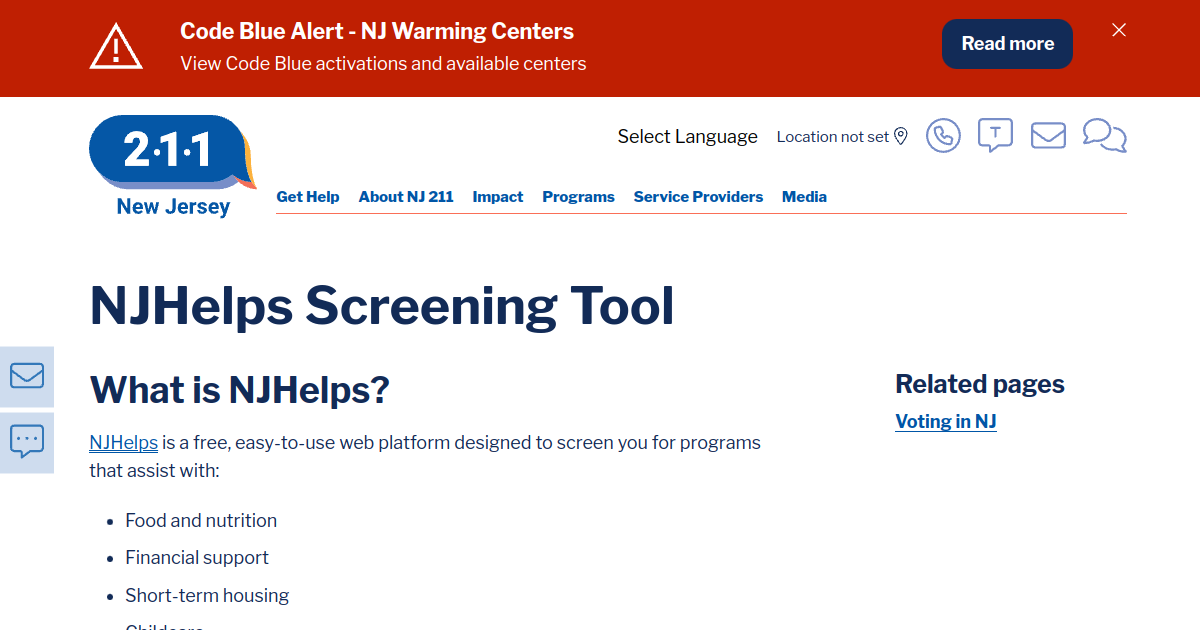Open the Programs menu
The height and width of the screenshot is (630, 1200).
pos(578,197)
